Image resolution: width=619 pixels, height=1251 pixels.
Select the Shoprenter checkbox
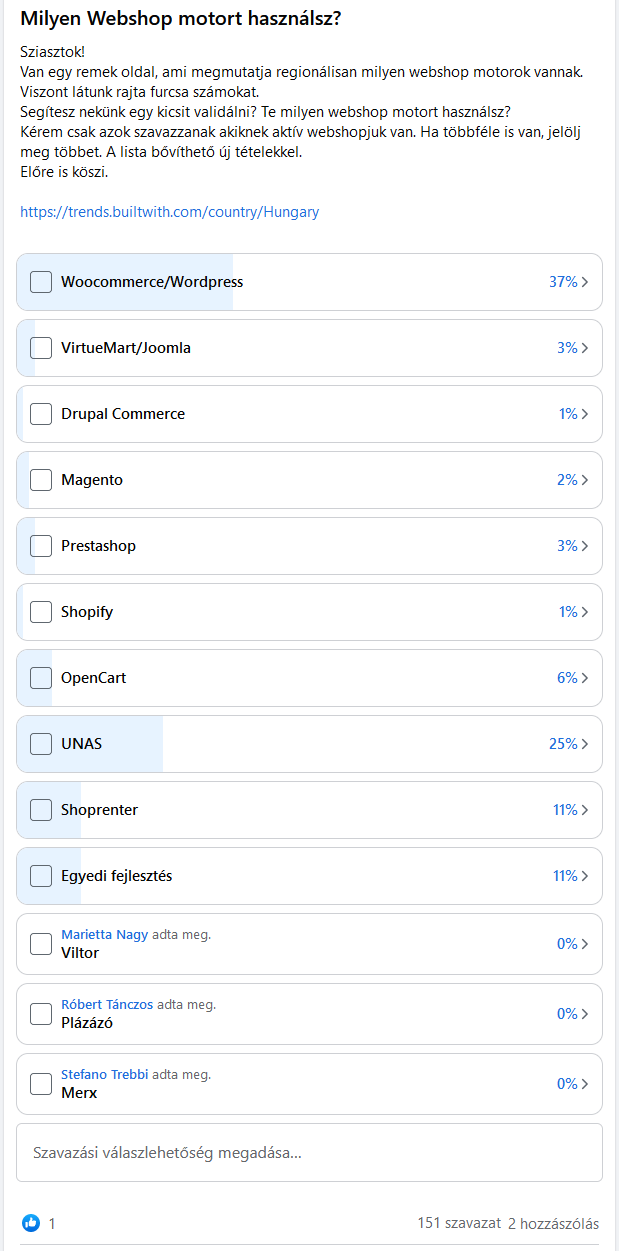(x=41, y=810)
